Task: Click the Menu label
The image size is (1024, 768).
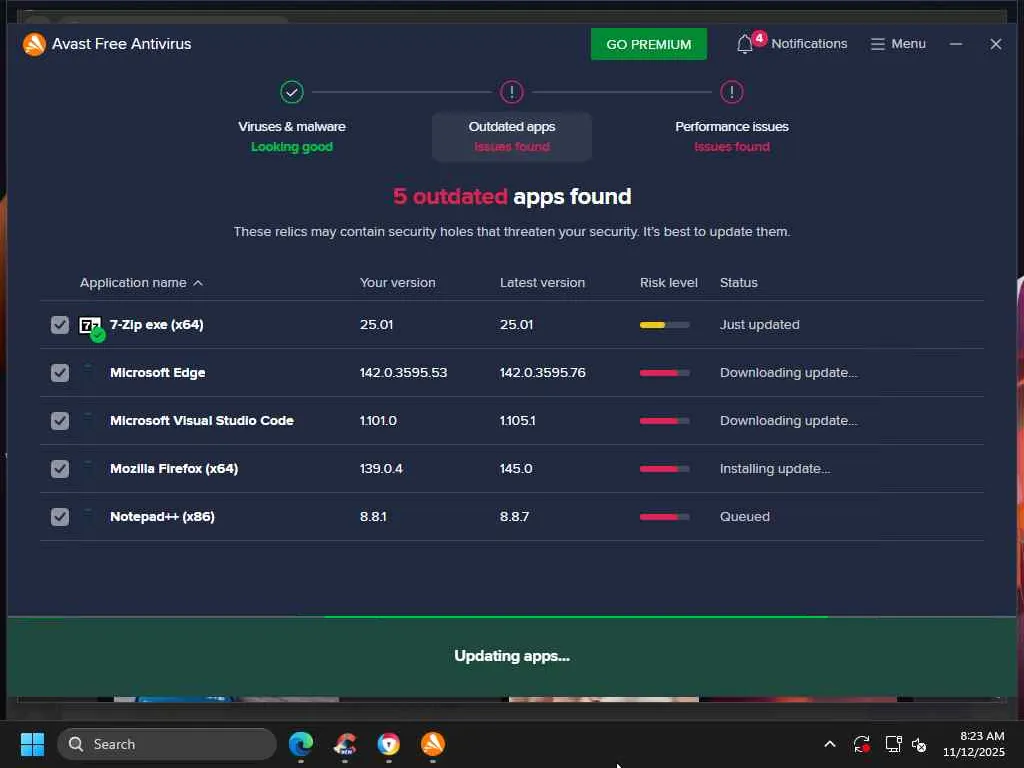Action: tap(908, 44)
